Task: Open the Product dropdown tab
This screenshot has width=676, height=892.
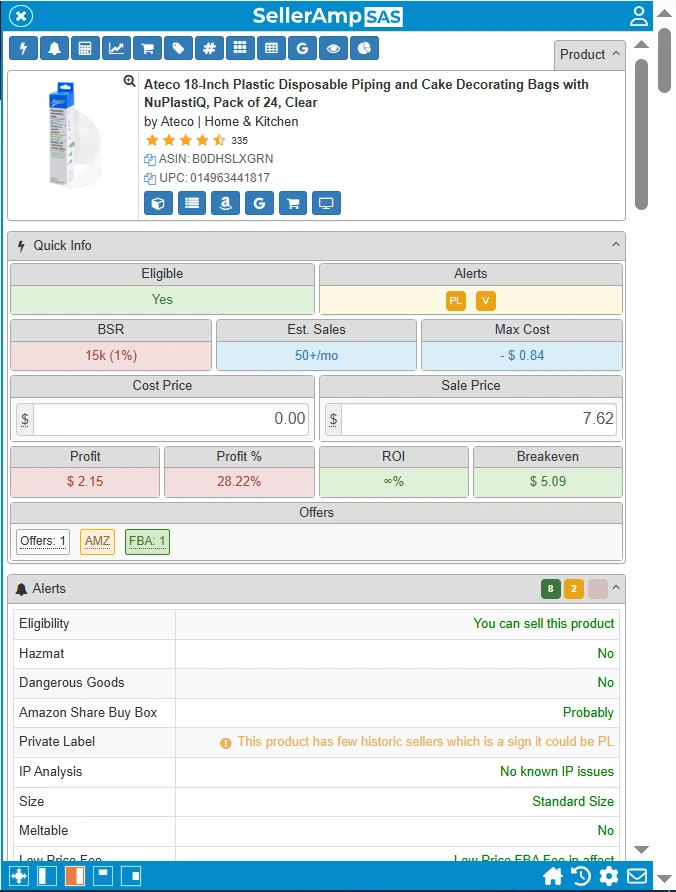Action: tap(590, 55)
